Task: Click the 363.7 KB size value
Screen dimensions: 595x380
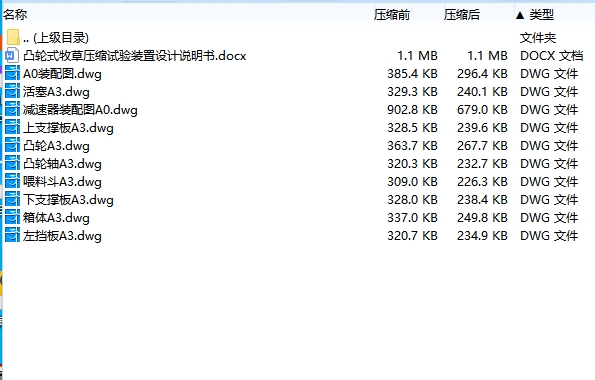Action: tap(412, 146)
